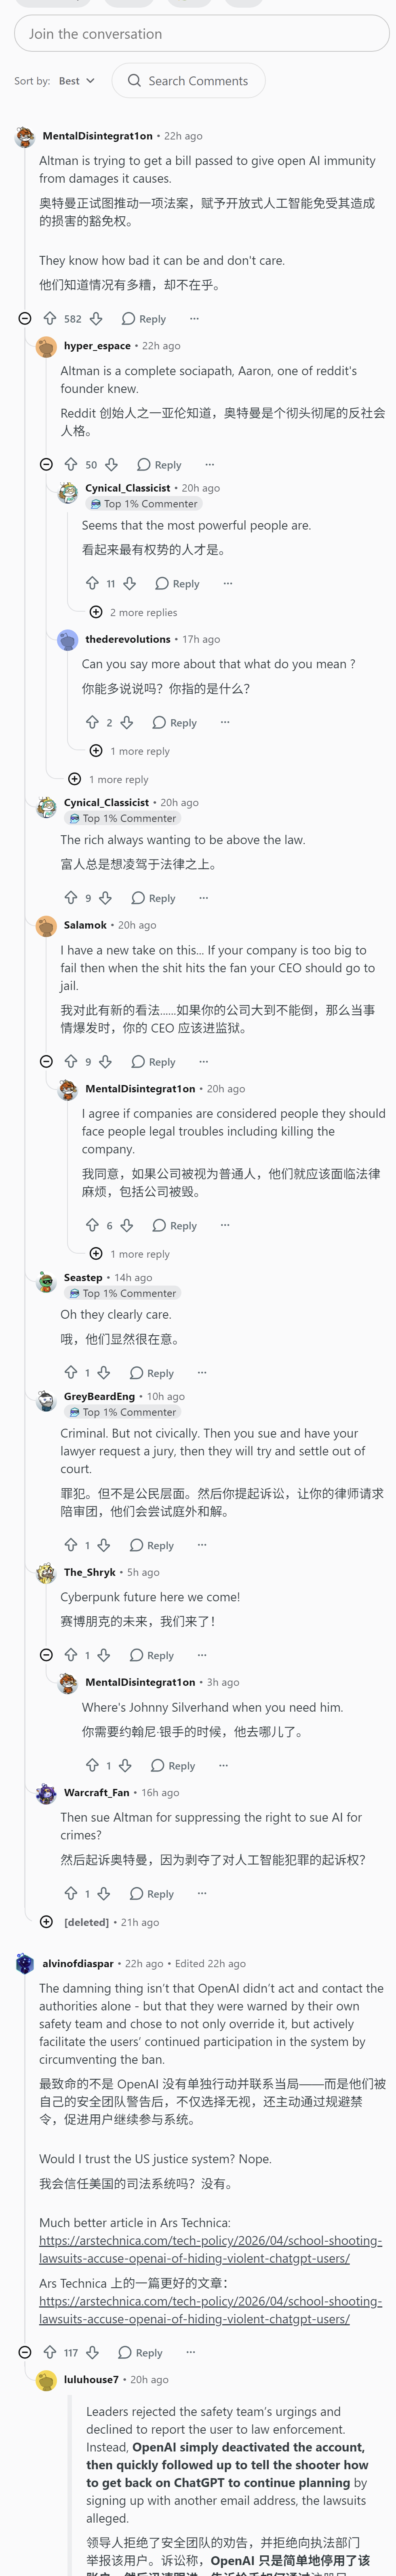Screen dimensions: 396x2576
Task: Open the first Ars Technica article link
Action: click(210, 2251)
